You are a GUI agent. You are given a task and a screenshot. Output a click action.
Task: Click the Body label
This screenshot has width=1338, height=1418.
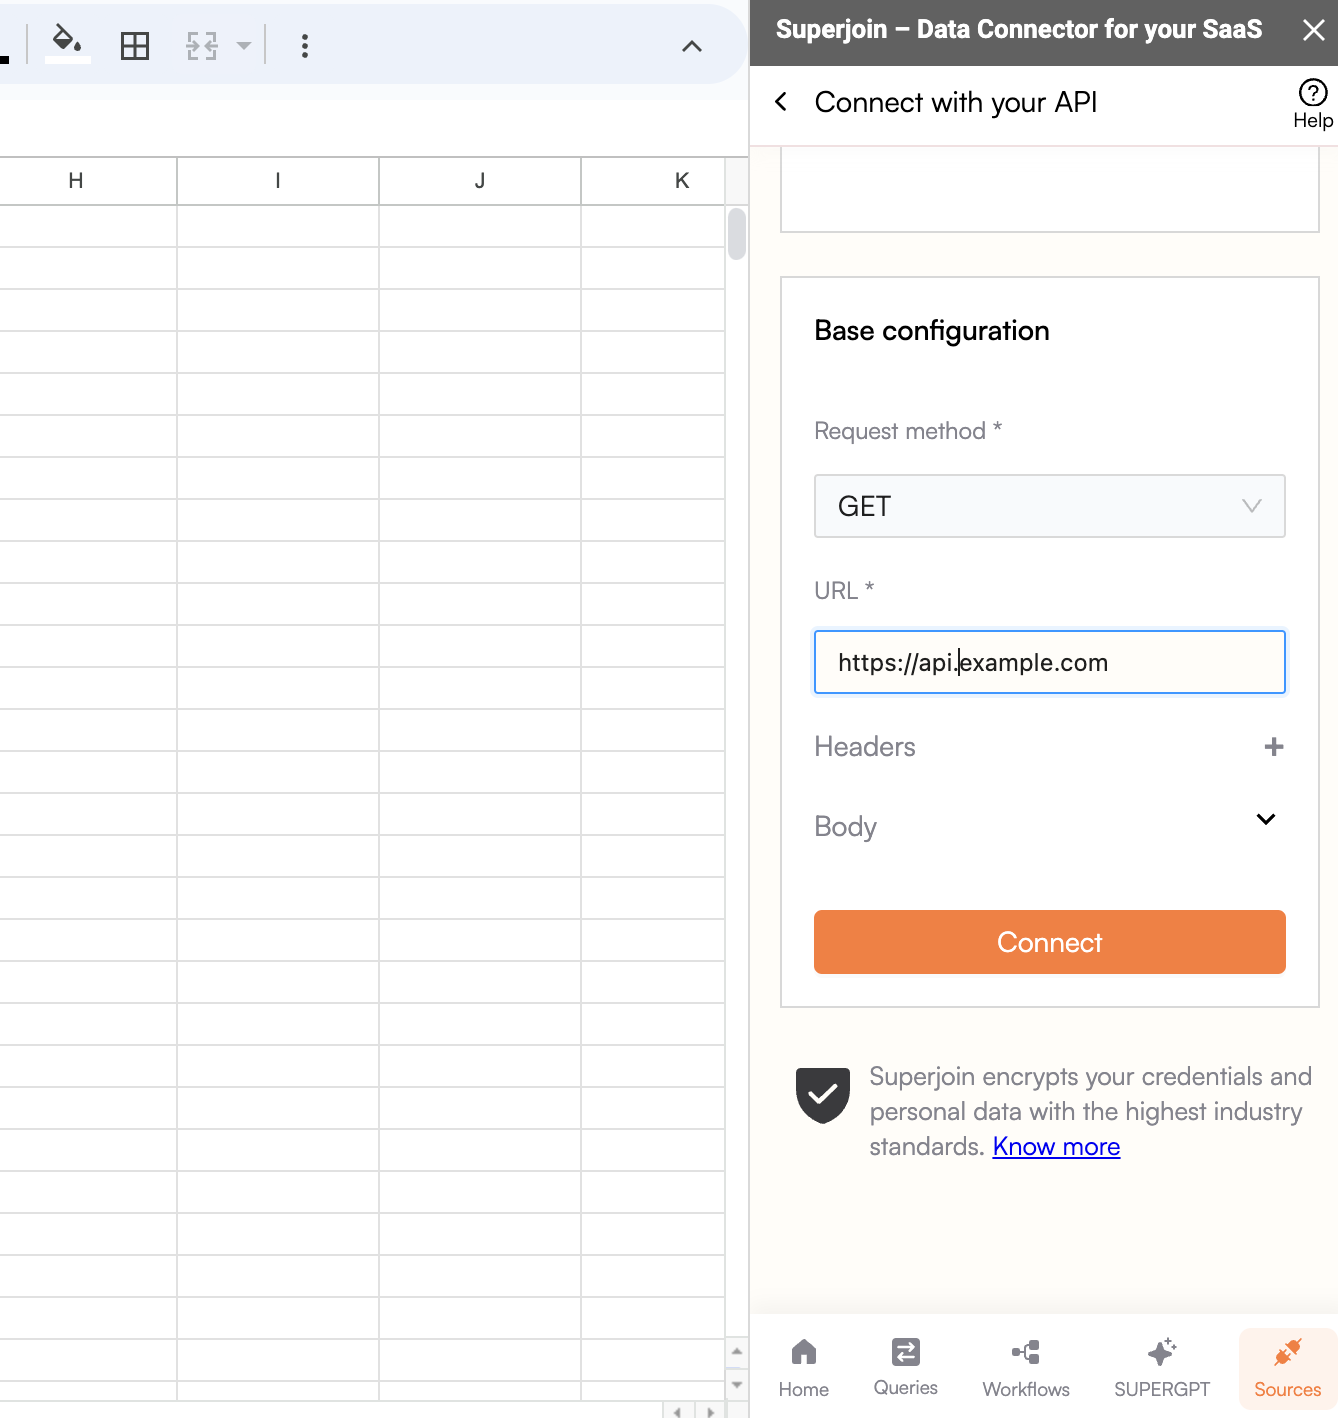(846, 827)
